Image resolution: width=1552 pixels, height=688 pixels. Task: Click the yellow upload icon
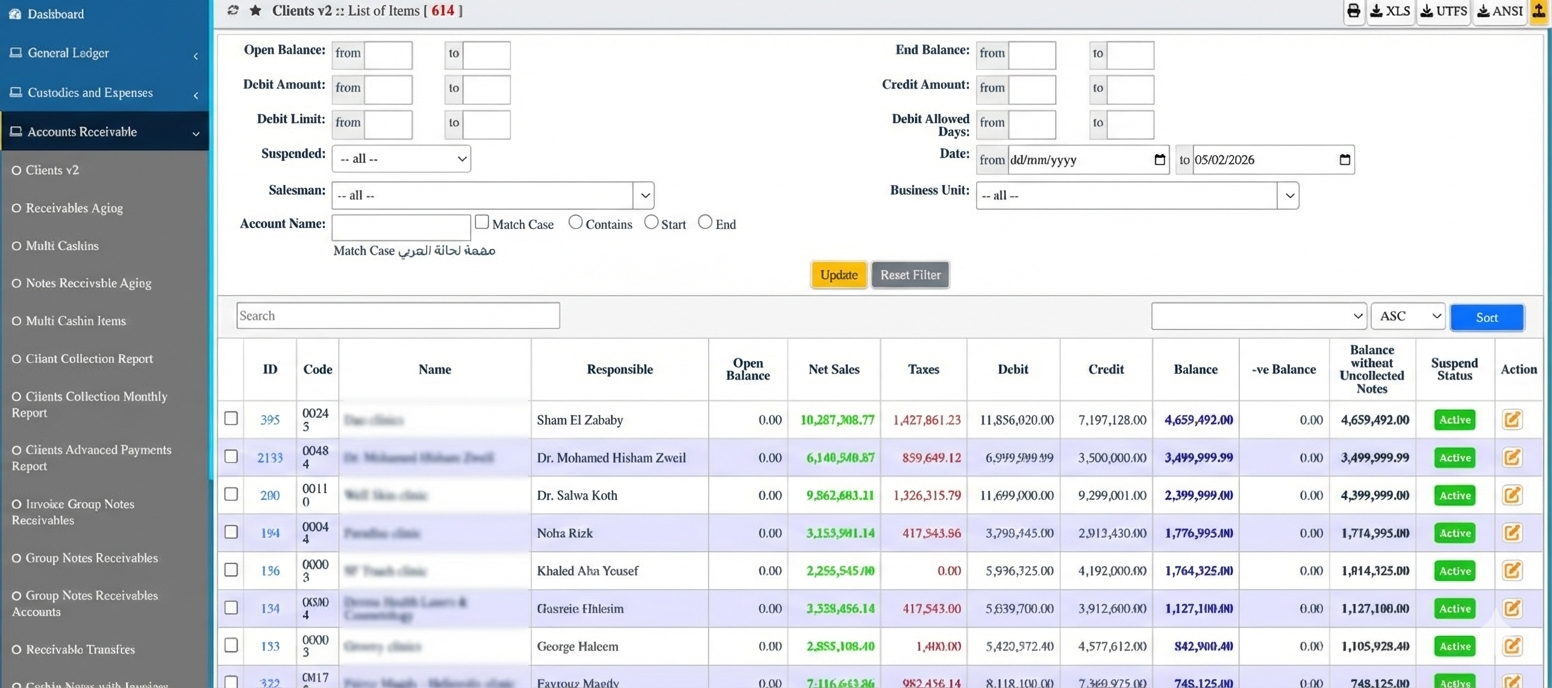1538,11
